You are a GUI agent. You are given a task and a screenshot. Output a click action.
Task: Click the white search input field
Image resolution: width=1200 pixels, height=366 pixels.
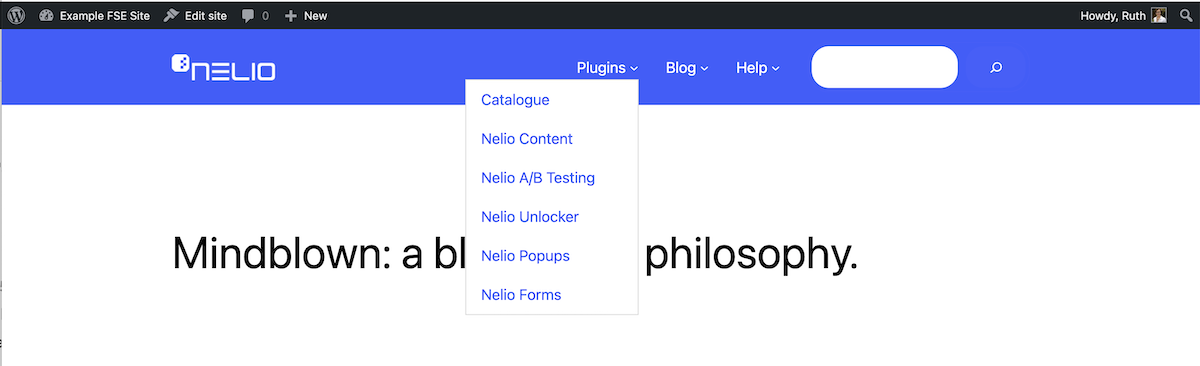click(x=885, y=67)
